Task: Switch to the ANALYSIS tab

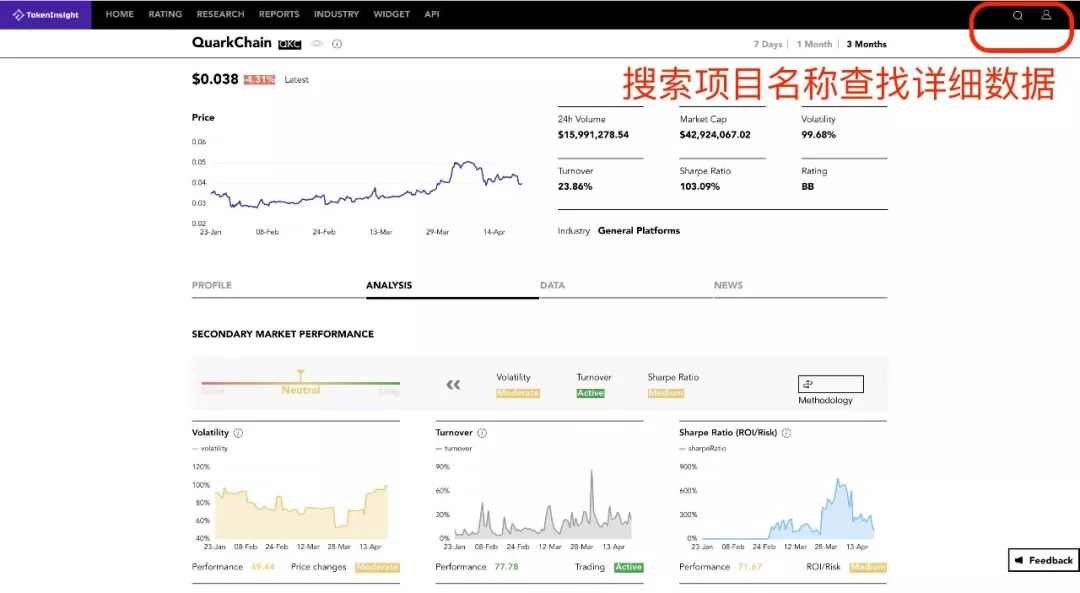Action: click(x=389, y=285)
